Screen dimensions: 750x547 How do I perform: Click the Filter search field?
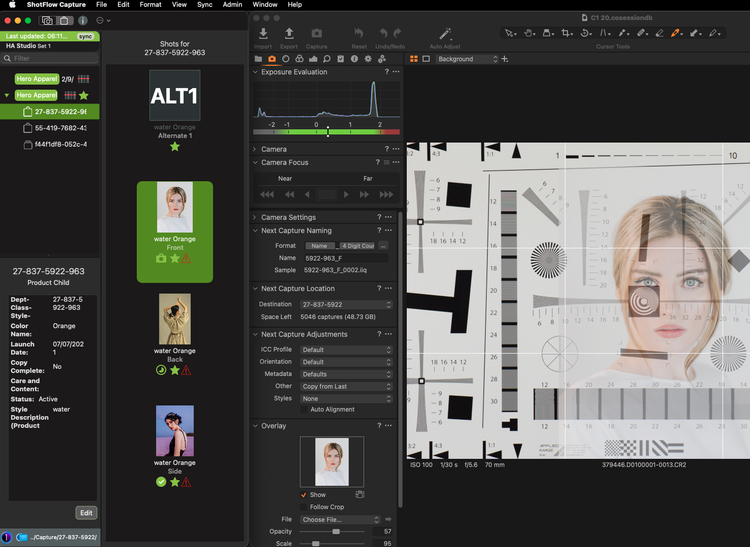tap(50, 58)
